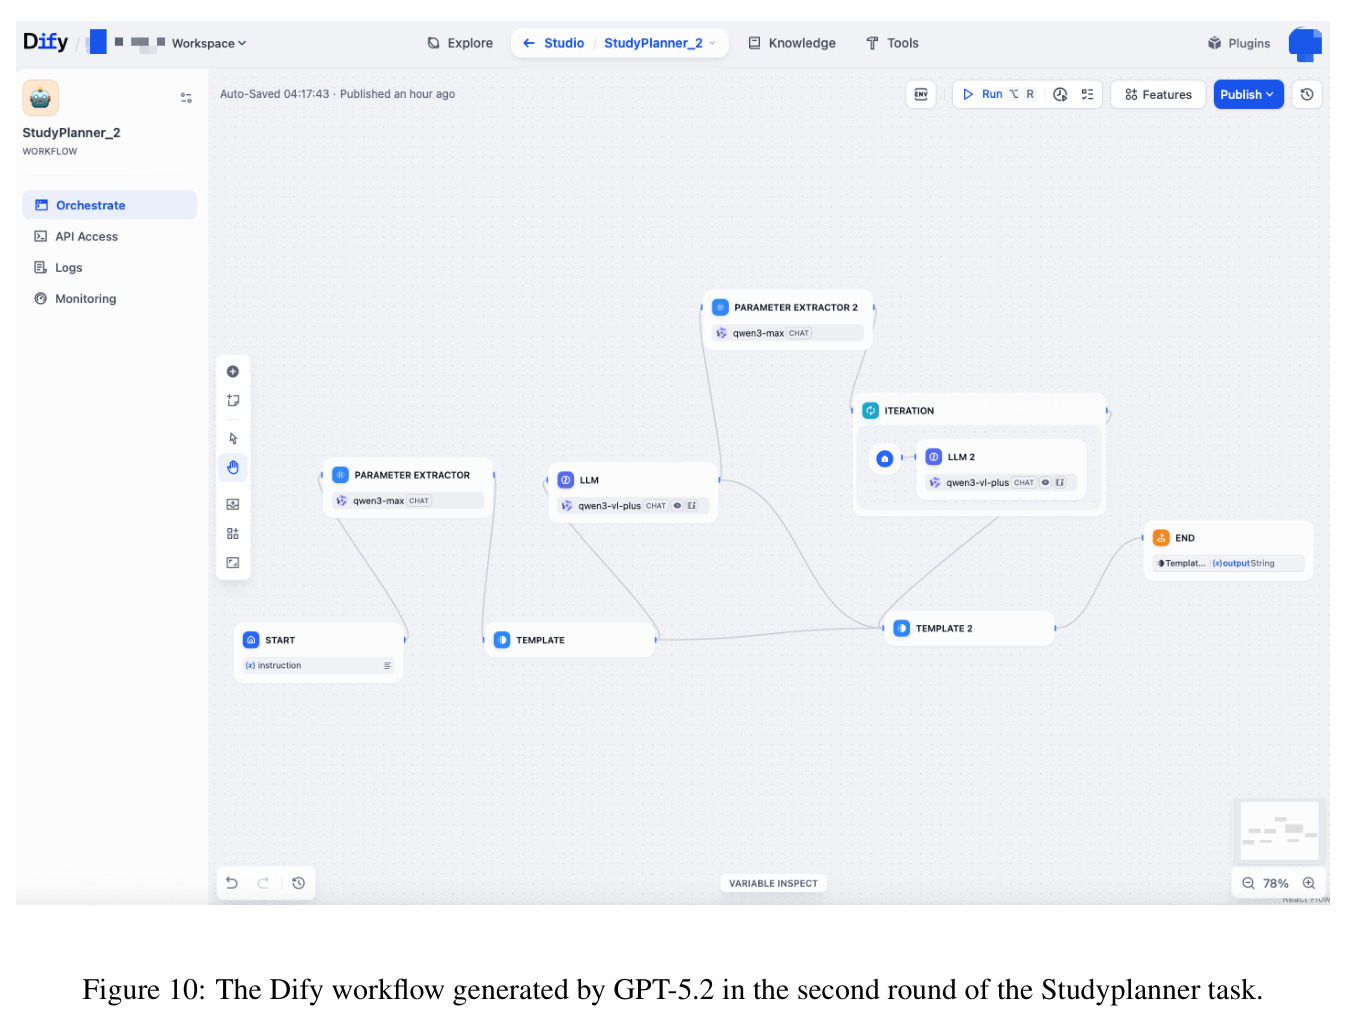Open Monitoring in sidebar
This screenshot has width=1349, height=1022.
point(109,298)
